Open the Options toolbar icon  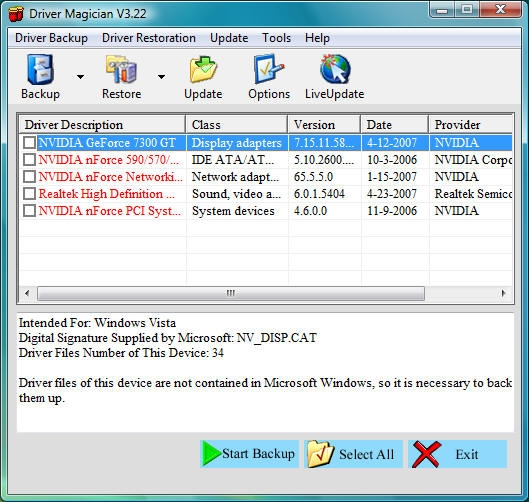(269, 69)
